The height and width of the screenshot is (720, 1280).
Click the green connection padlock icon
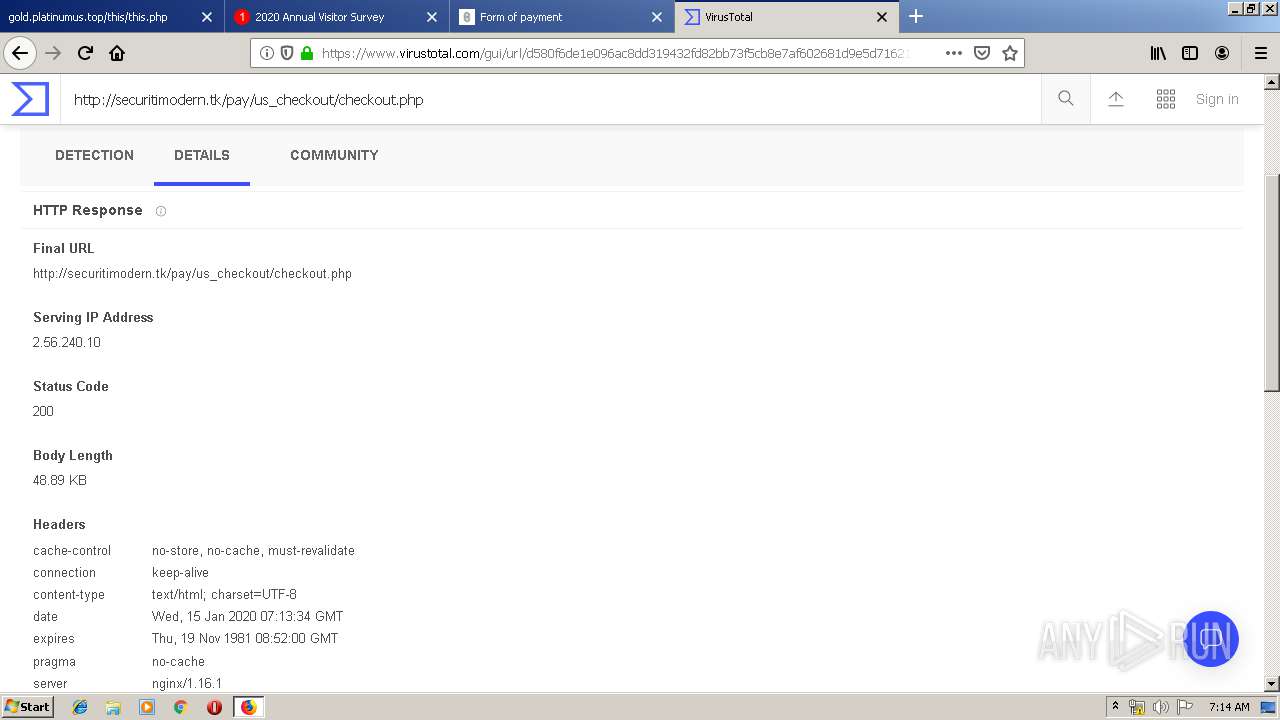[x=307, y=53]
